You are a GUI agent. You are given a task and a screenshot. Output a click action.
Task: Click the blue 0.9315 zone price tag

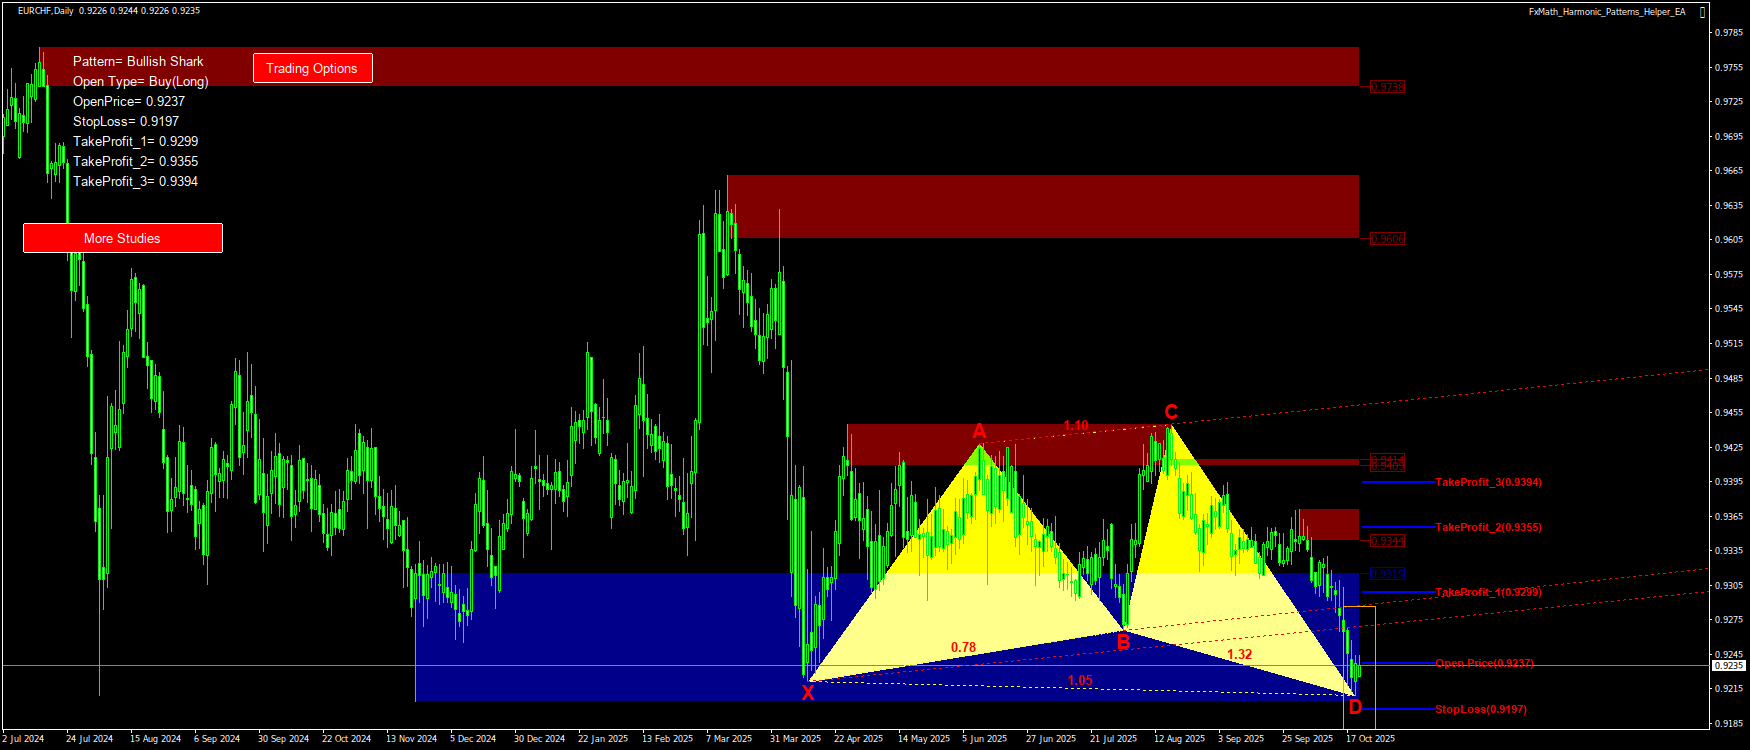click(x=1387, y=574)
